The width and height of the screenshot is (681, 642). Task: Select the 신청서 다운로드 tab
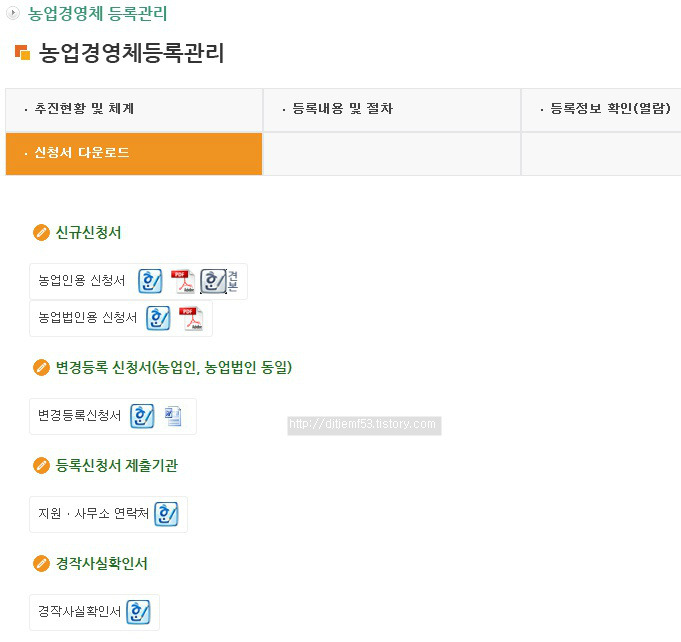click(134, 154)
